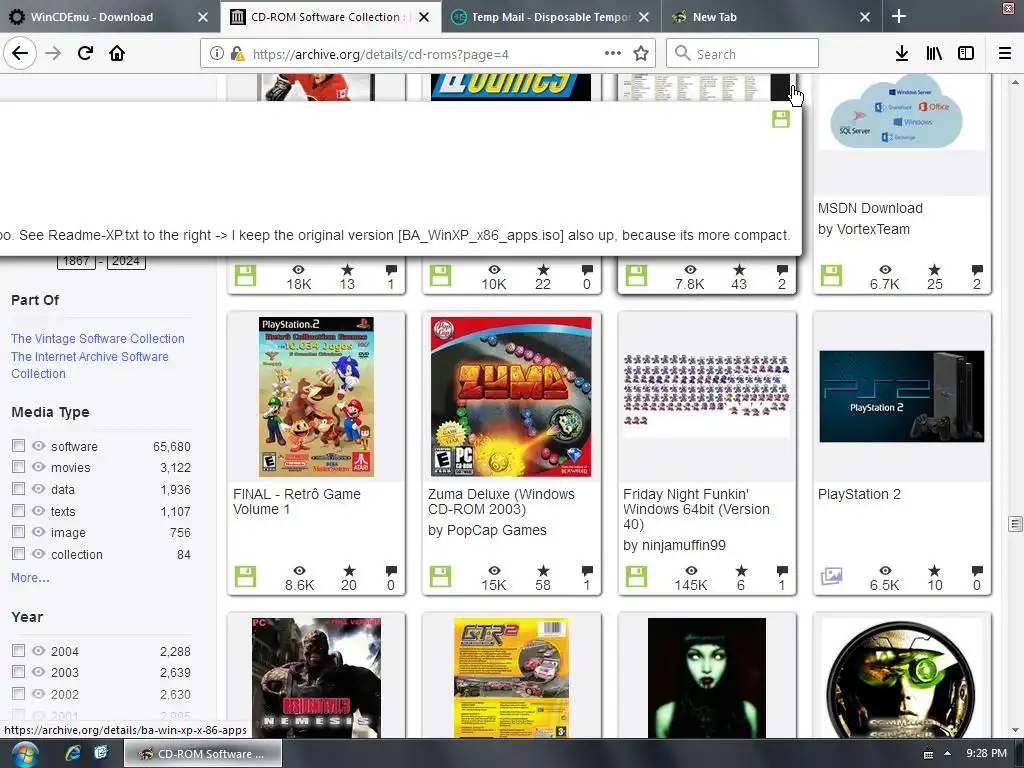
Task: Switch to the Temp Mail tab
Action: pyautogui.click(x=551, y=17)
